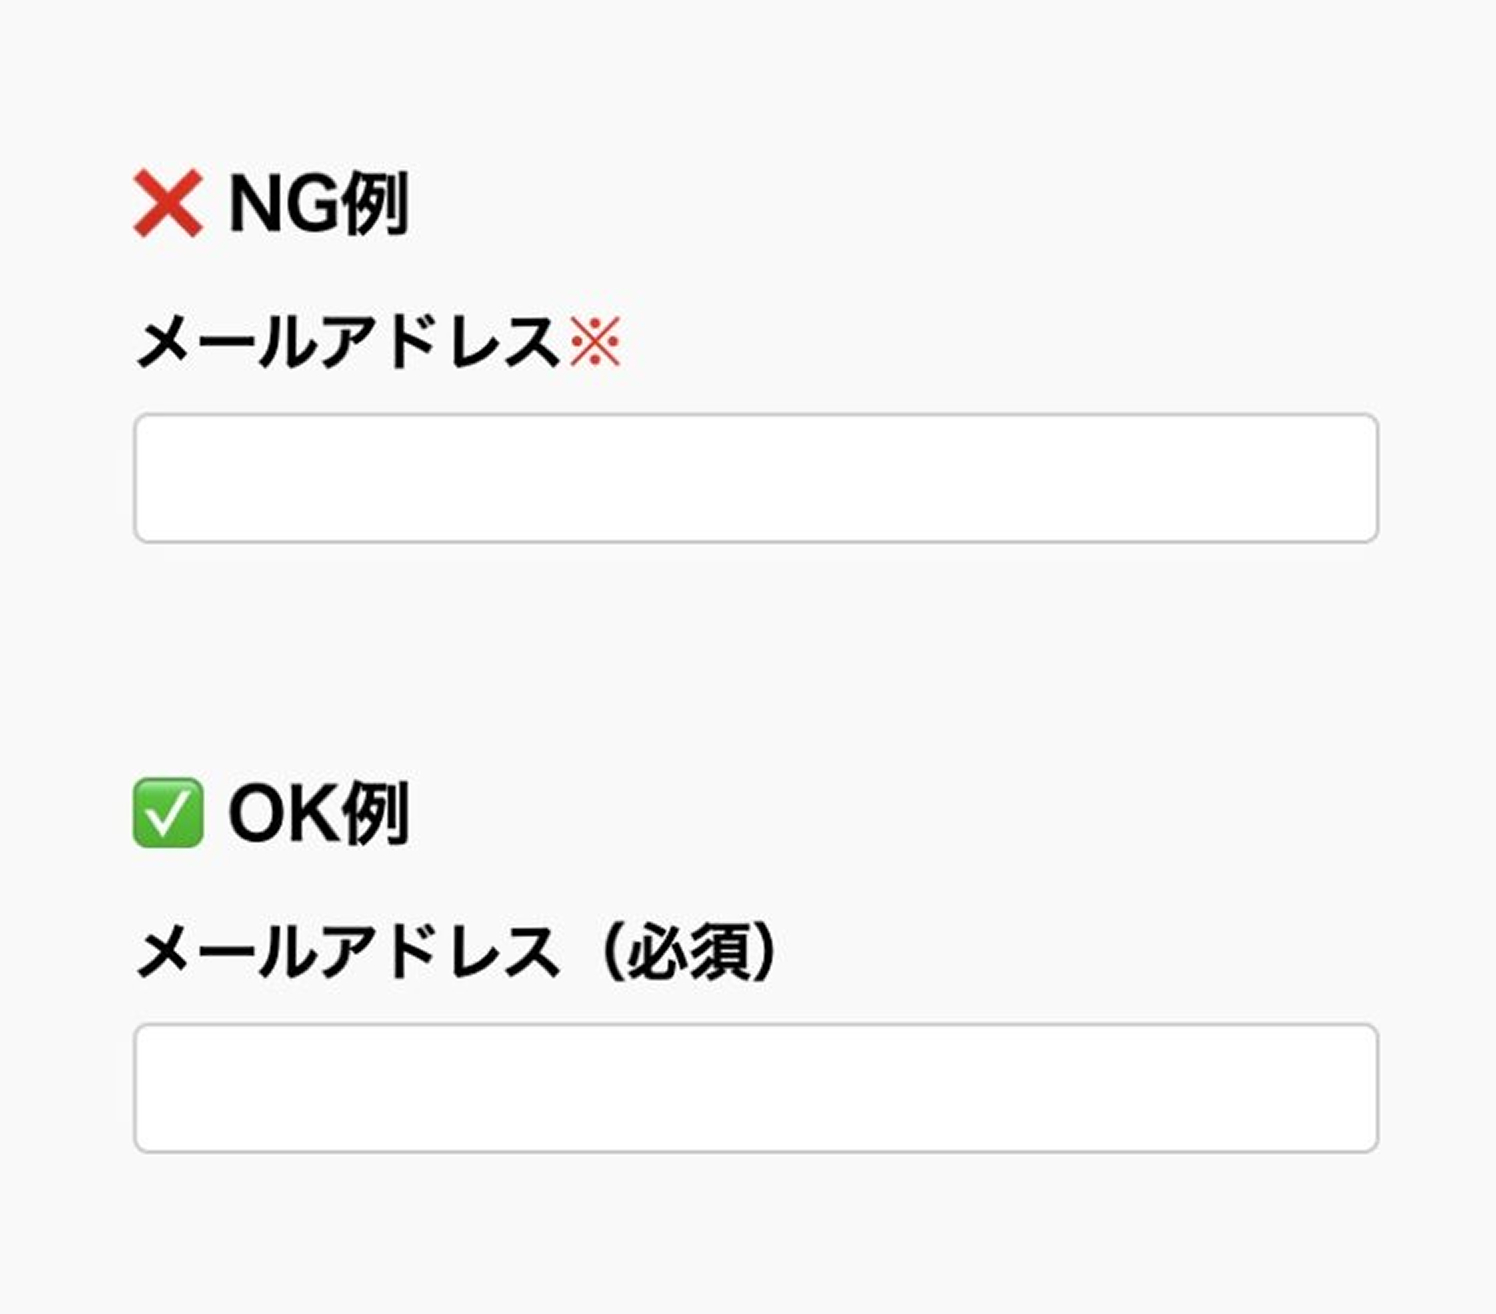Click the red ※ required symbol
This screenshot has width=1496, height=1314.
595,342
